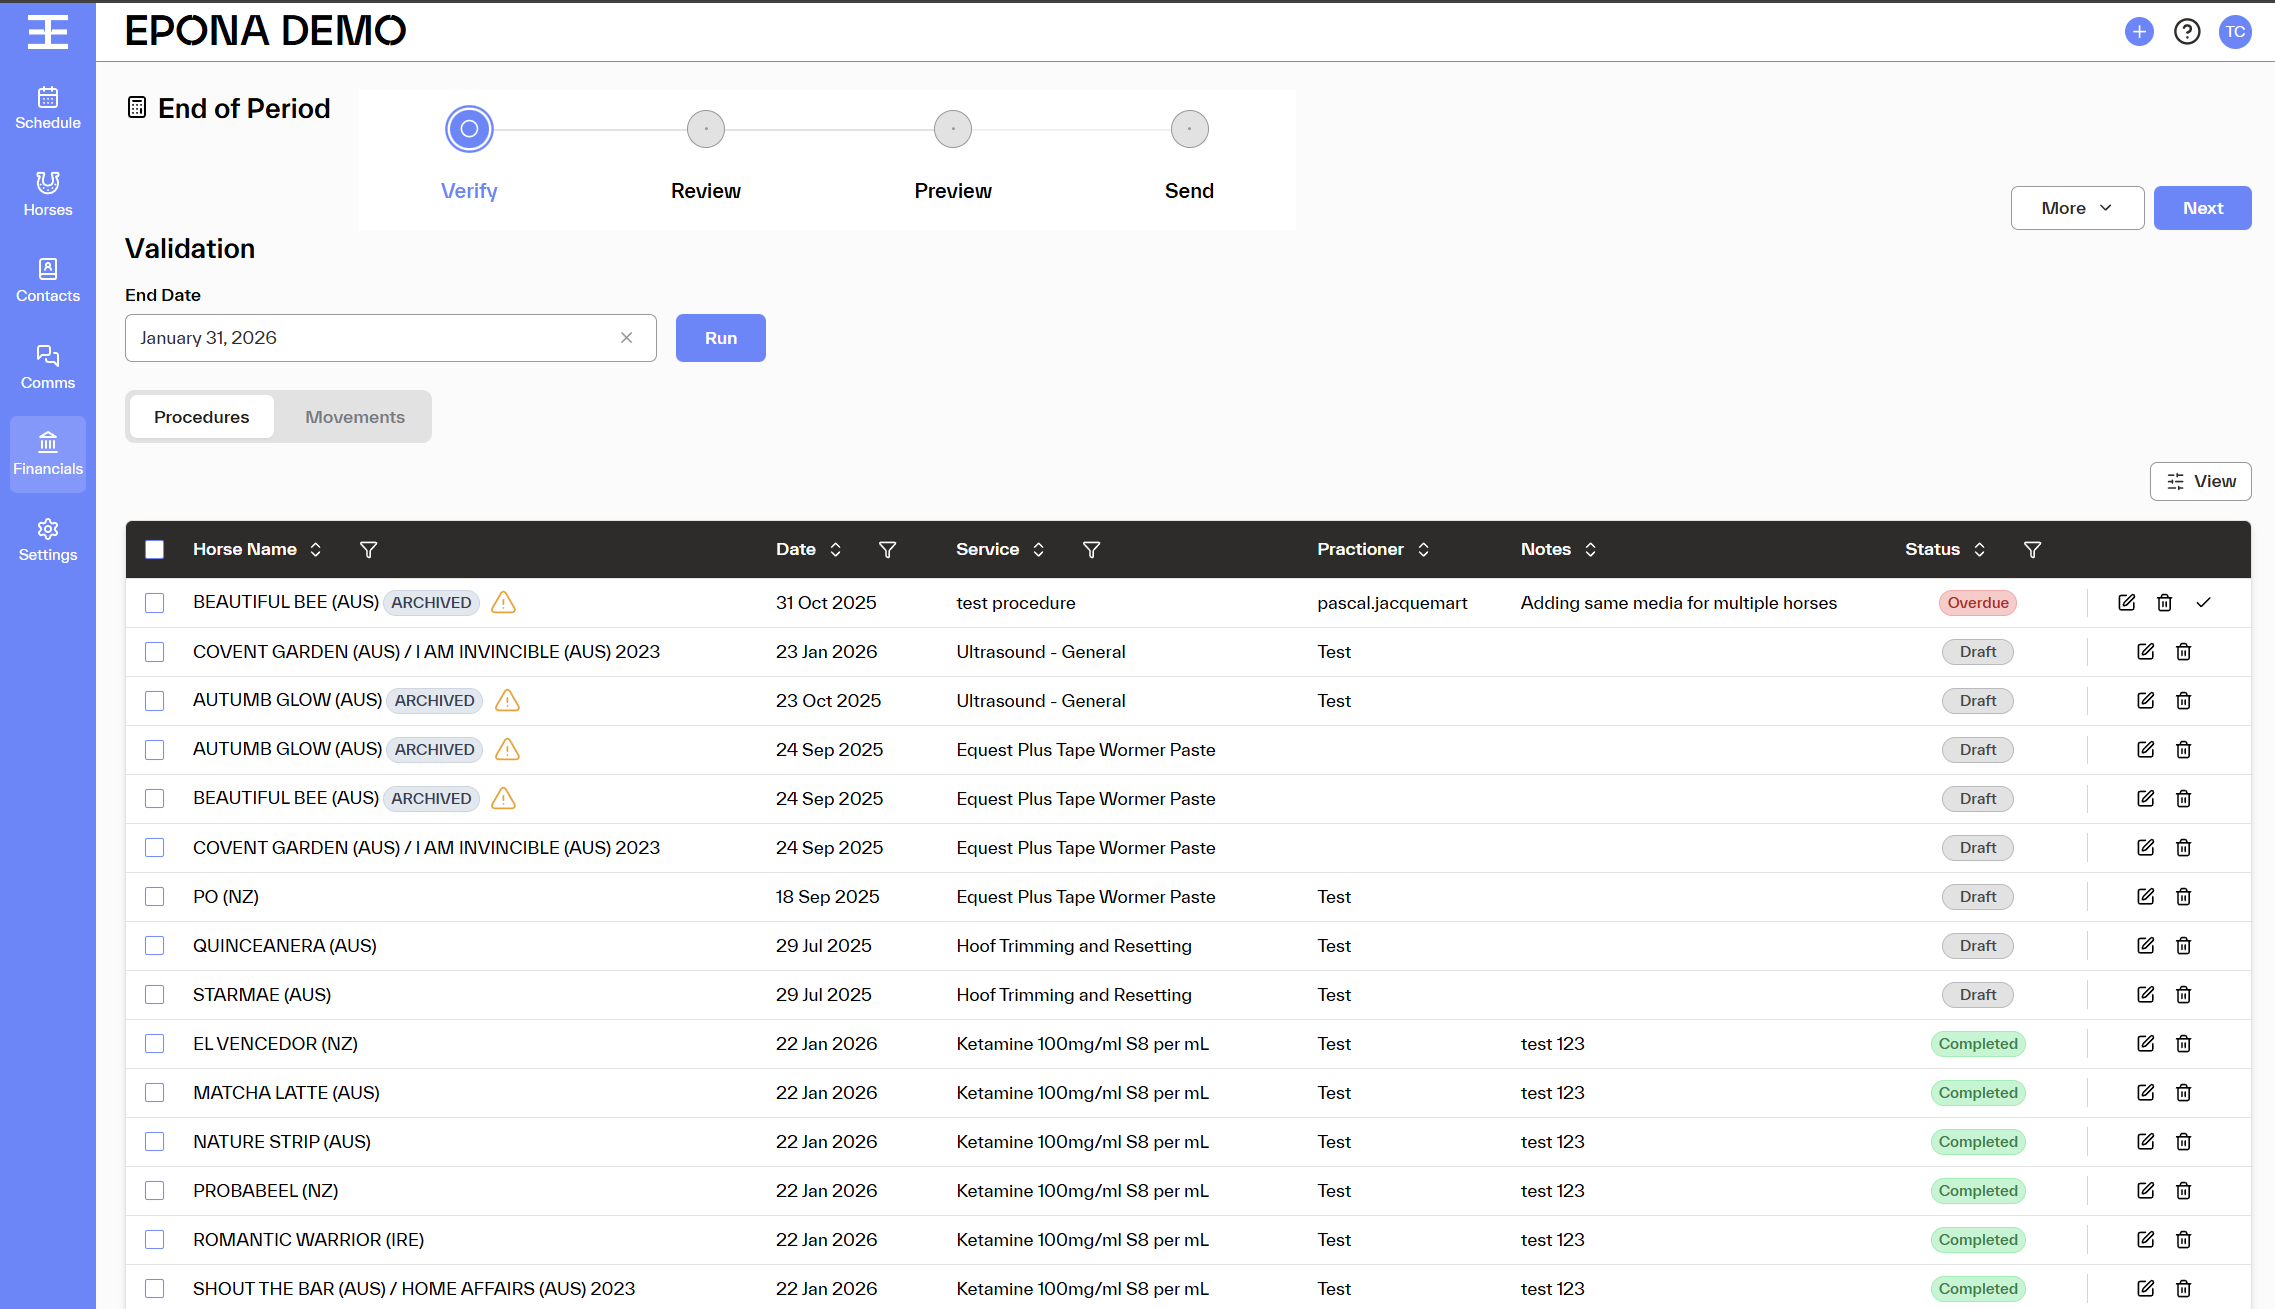The image size is (2275, 1309).
Task: Filter the Horse Name column
Action: click(368, 550)
